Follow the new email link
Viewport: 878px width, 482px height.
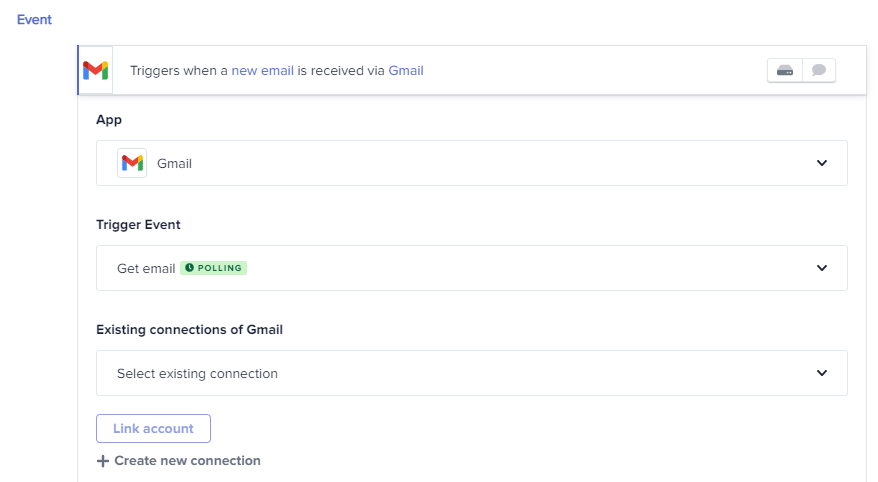263,71
